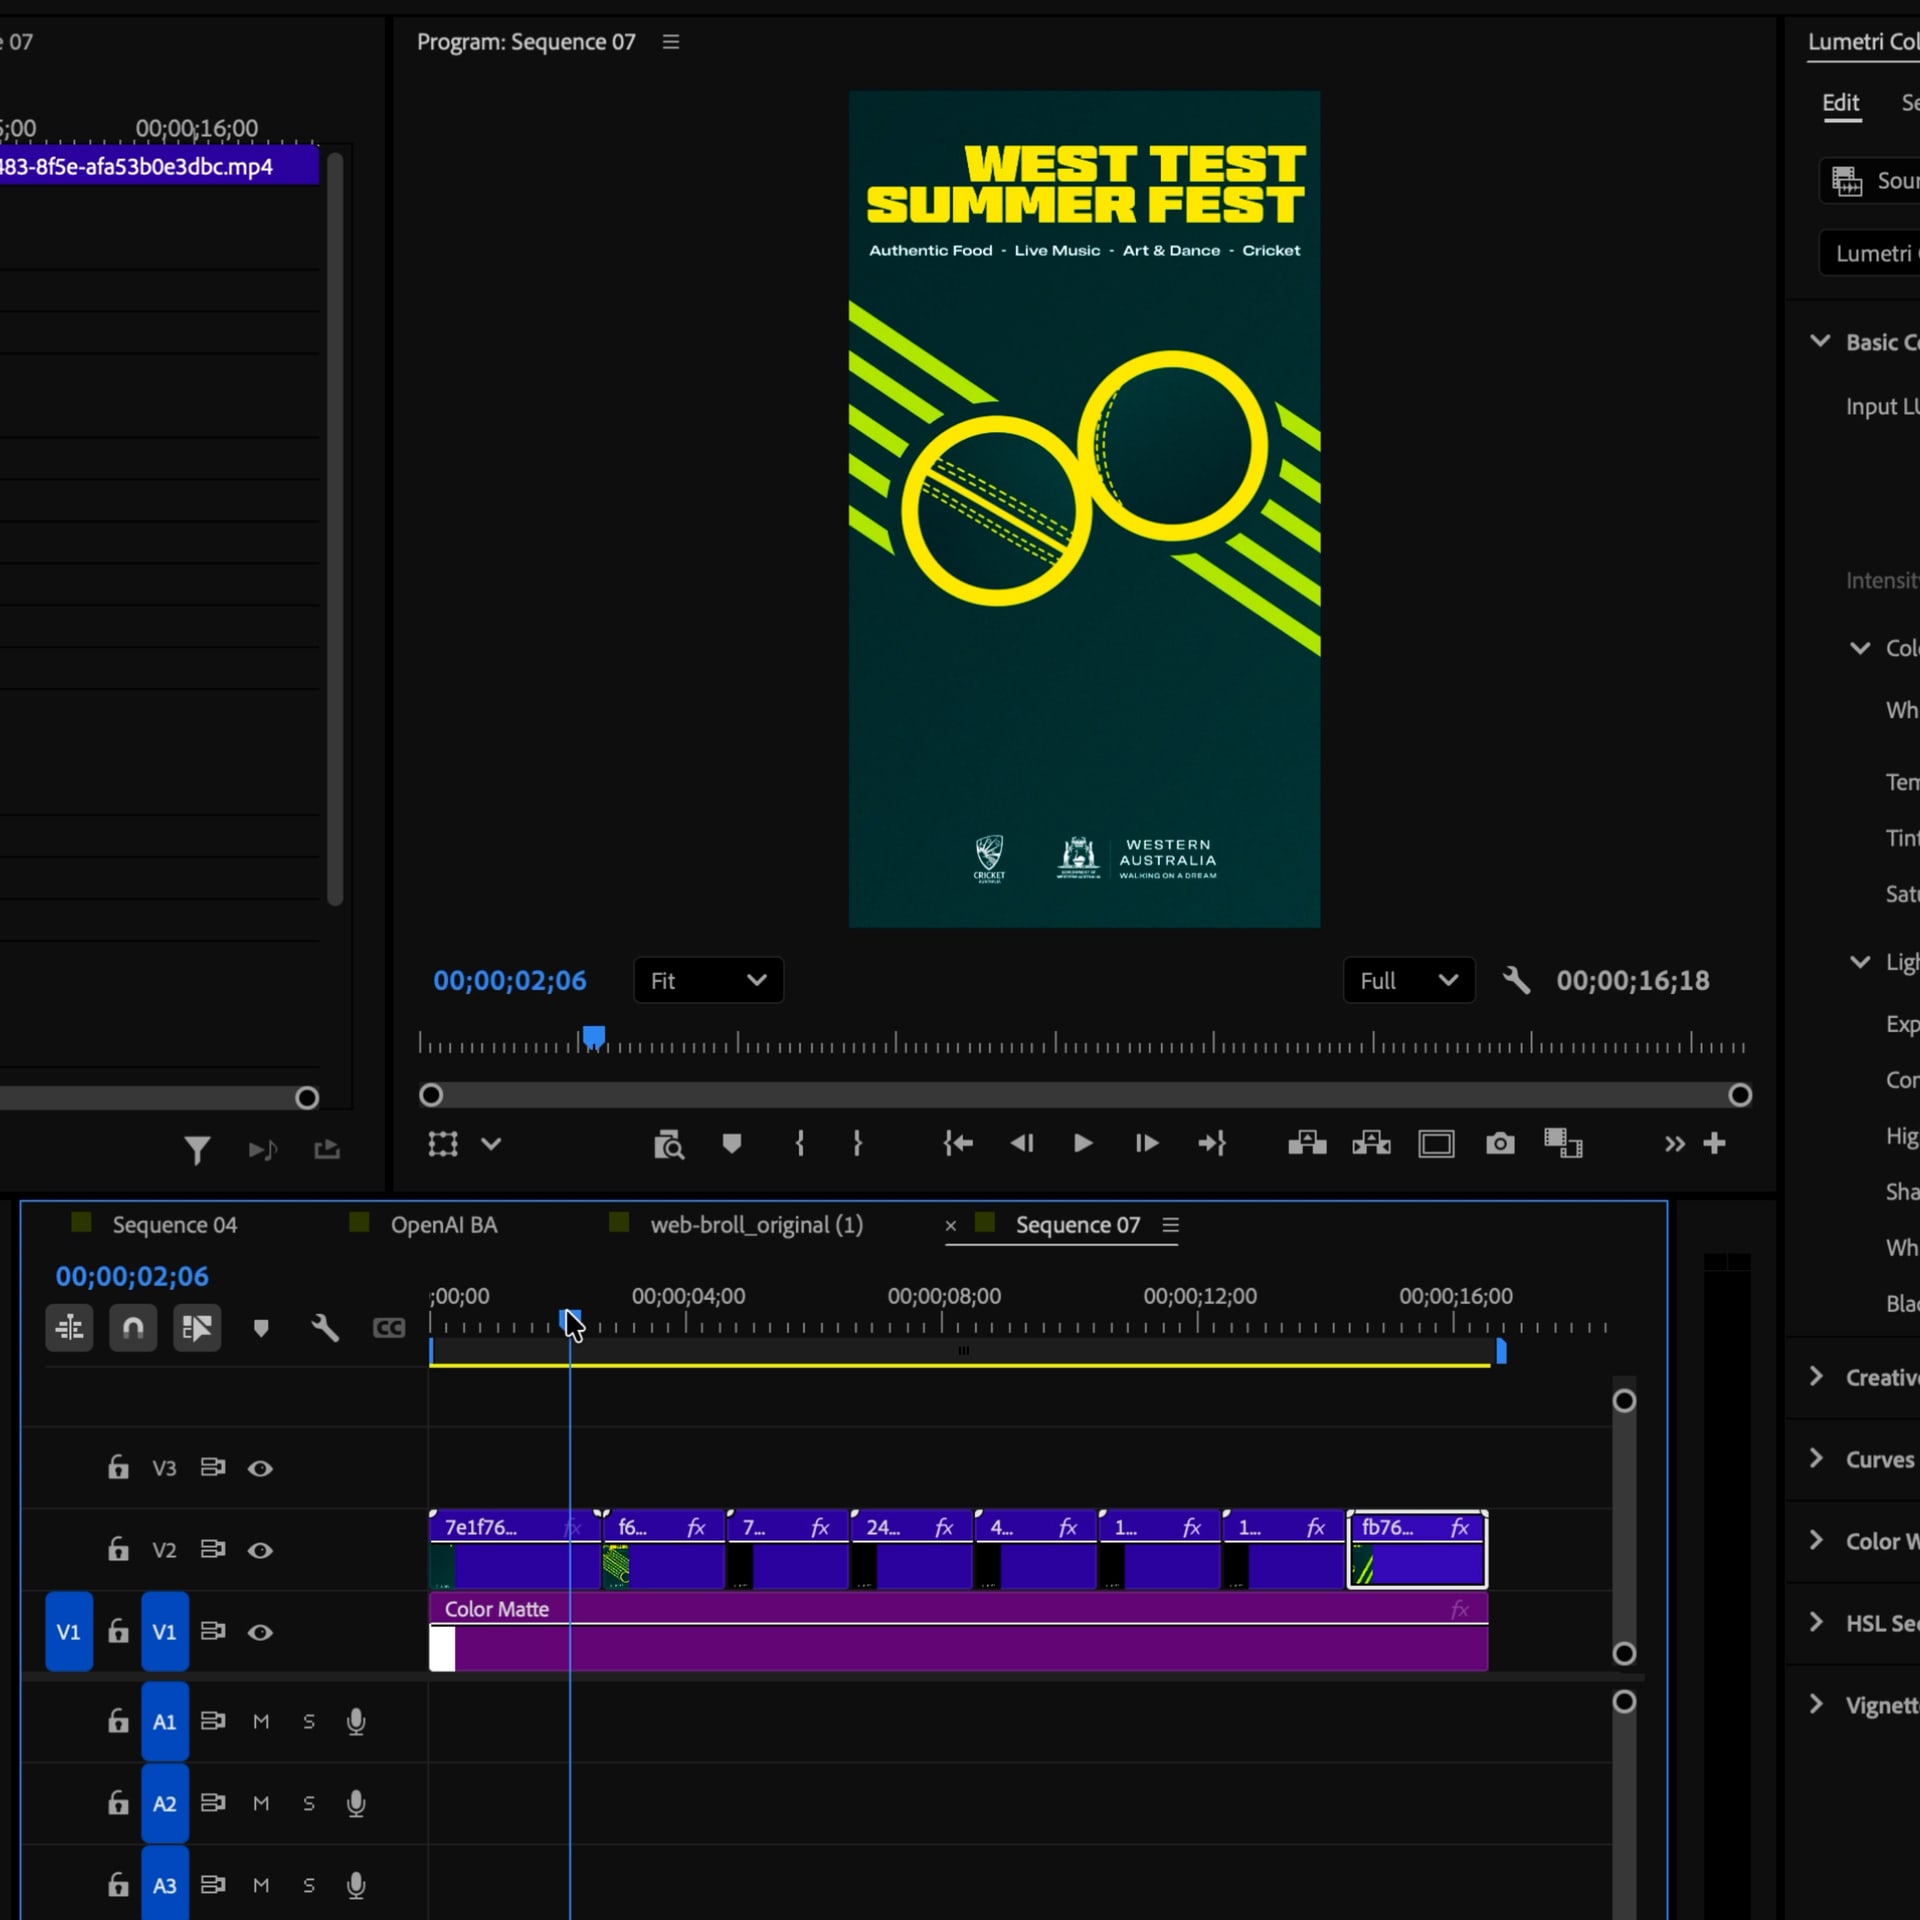The image size is (1920, 1920).
Task: Mute the A1 audio track
Action: (261, 1721)
